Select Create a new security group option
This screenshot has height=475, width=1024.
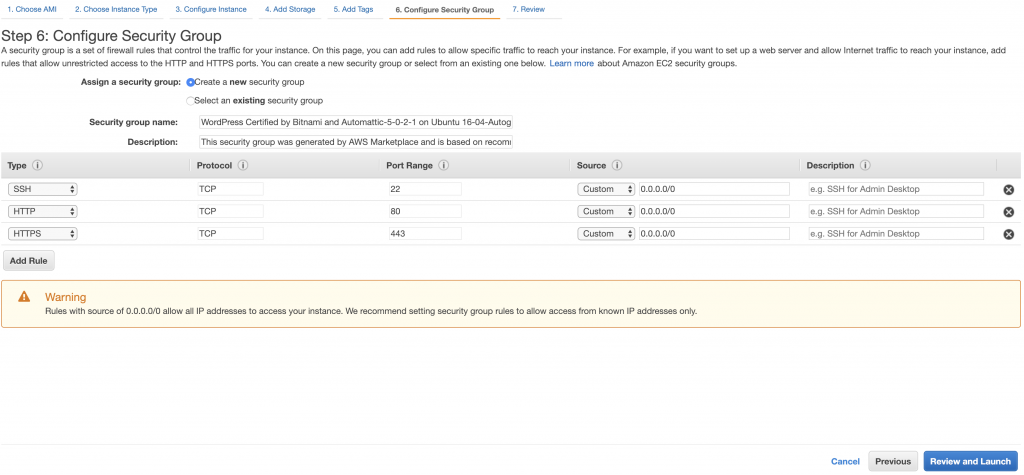pos(191,82)
